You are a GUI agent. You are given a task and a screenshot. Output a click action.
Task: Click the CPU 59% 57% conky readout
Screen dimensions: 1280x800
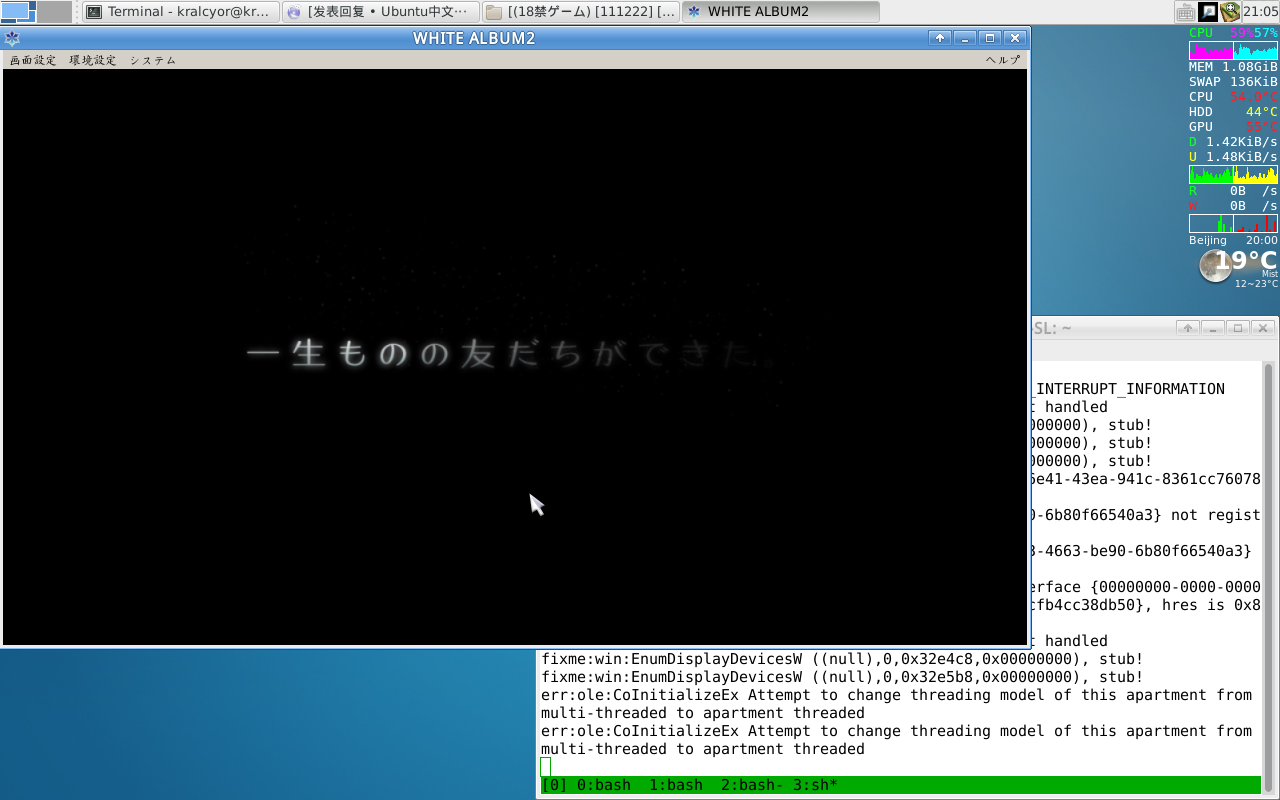click(1233, 33)
